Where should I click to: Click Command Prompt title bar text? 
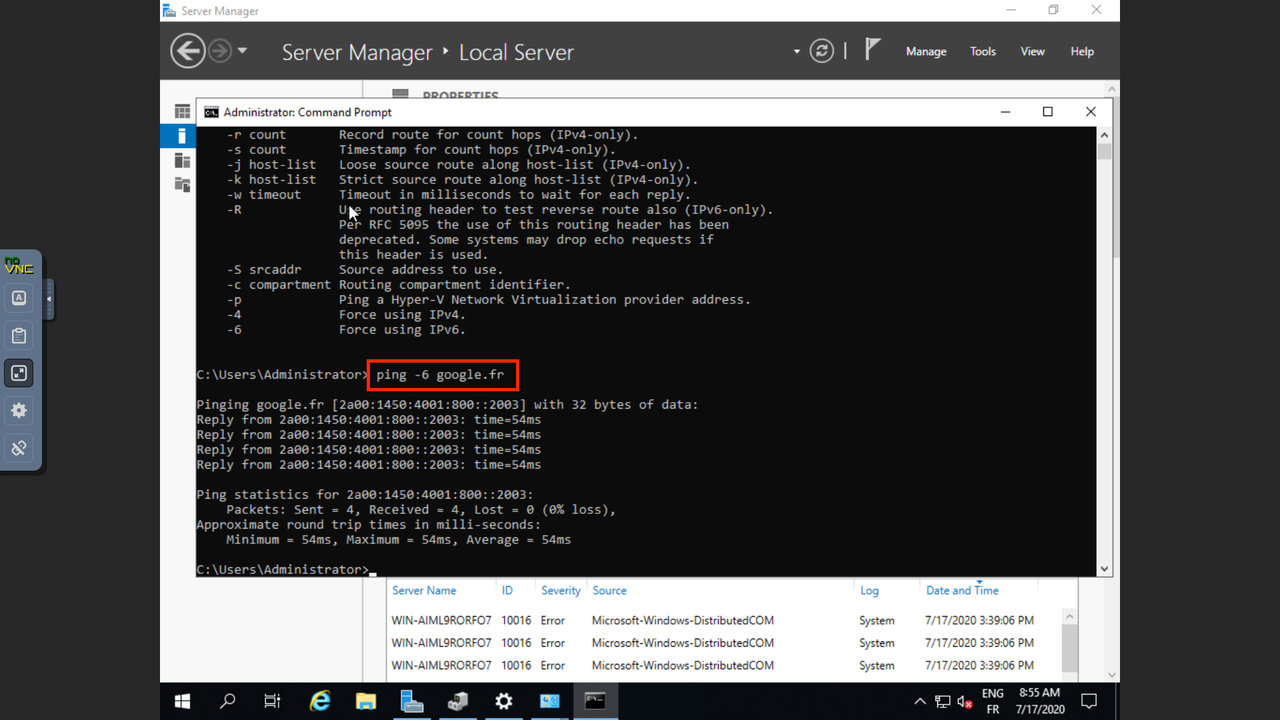[x=308, y=112]
